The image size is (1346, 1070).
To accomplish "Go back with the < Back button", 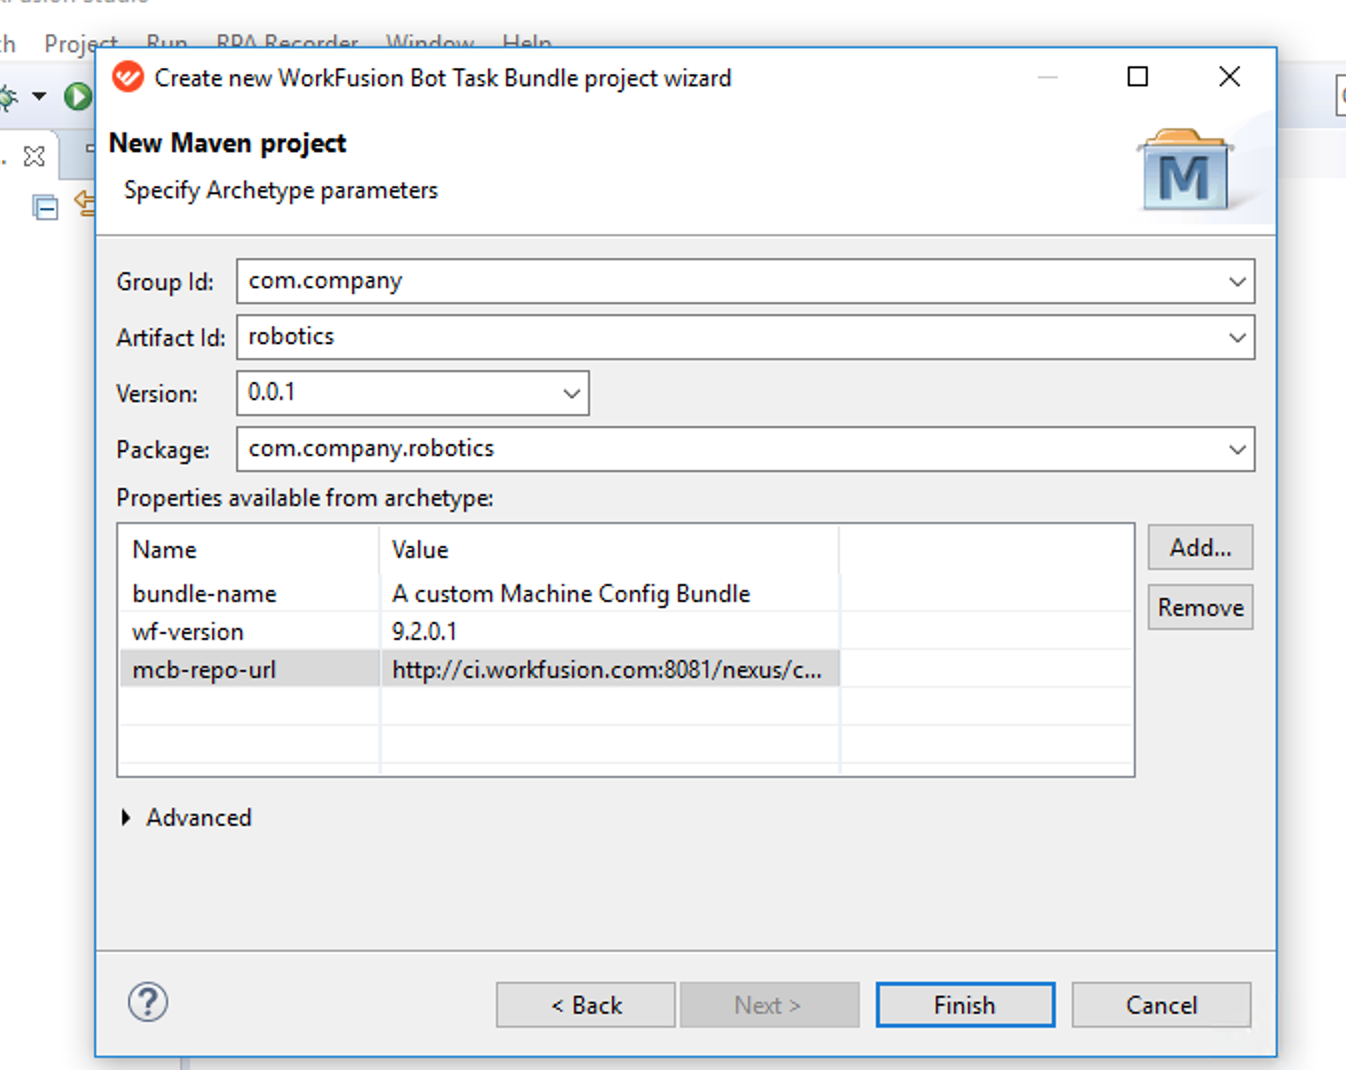I will point(586,1005).
